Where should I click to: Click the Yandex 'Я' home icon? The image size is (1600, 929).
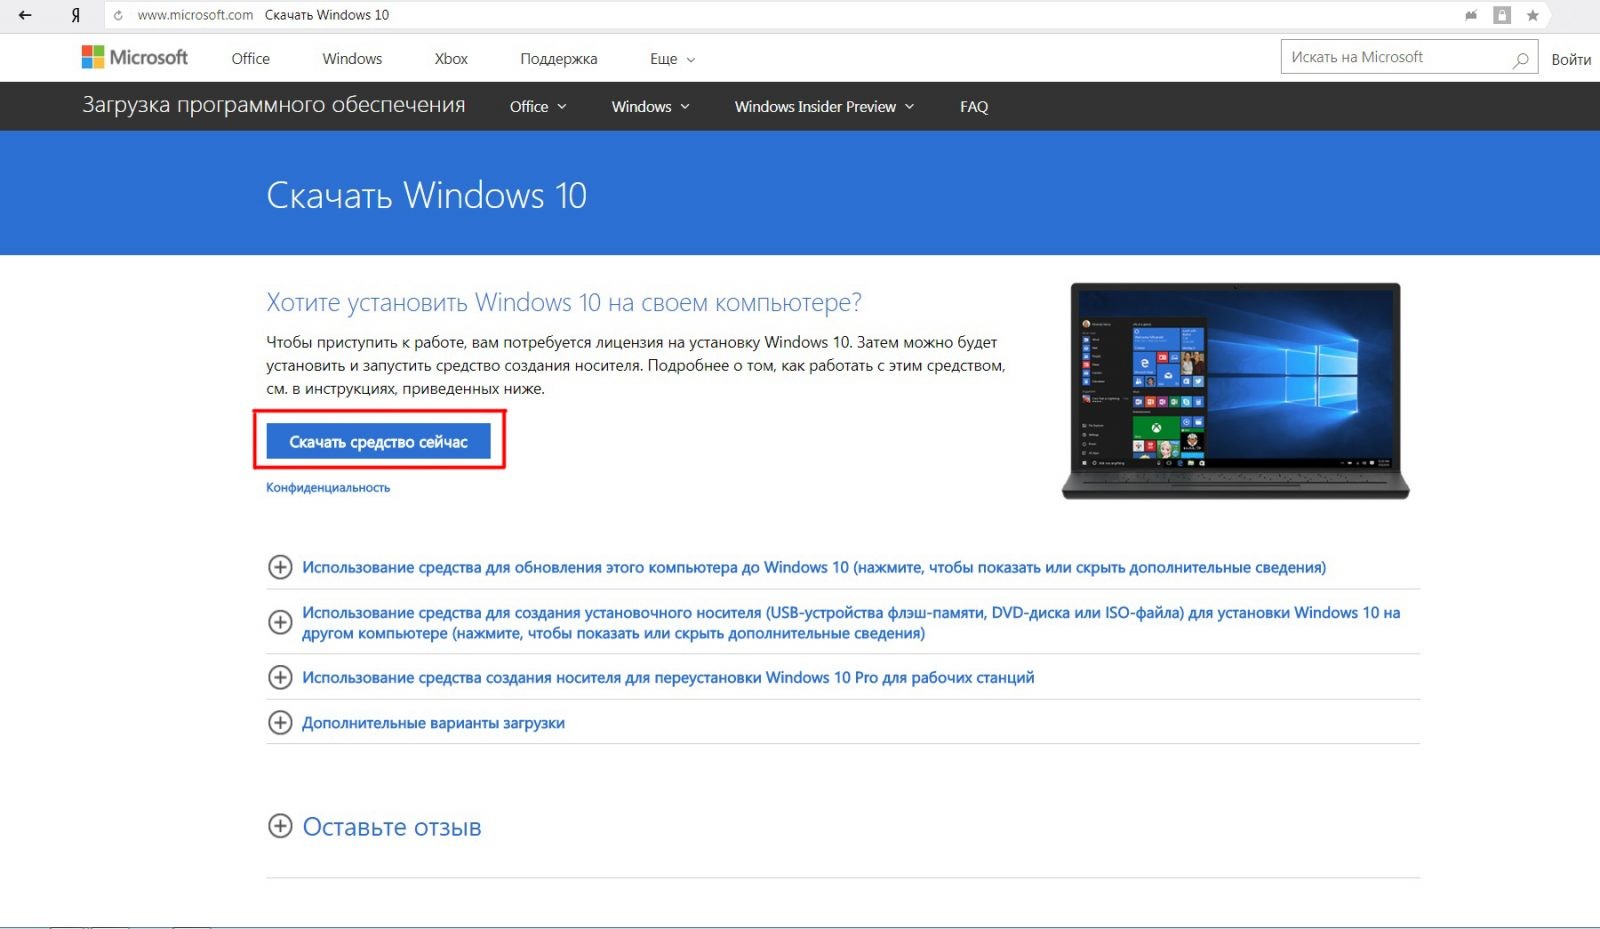[75, 15]
